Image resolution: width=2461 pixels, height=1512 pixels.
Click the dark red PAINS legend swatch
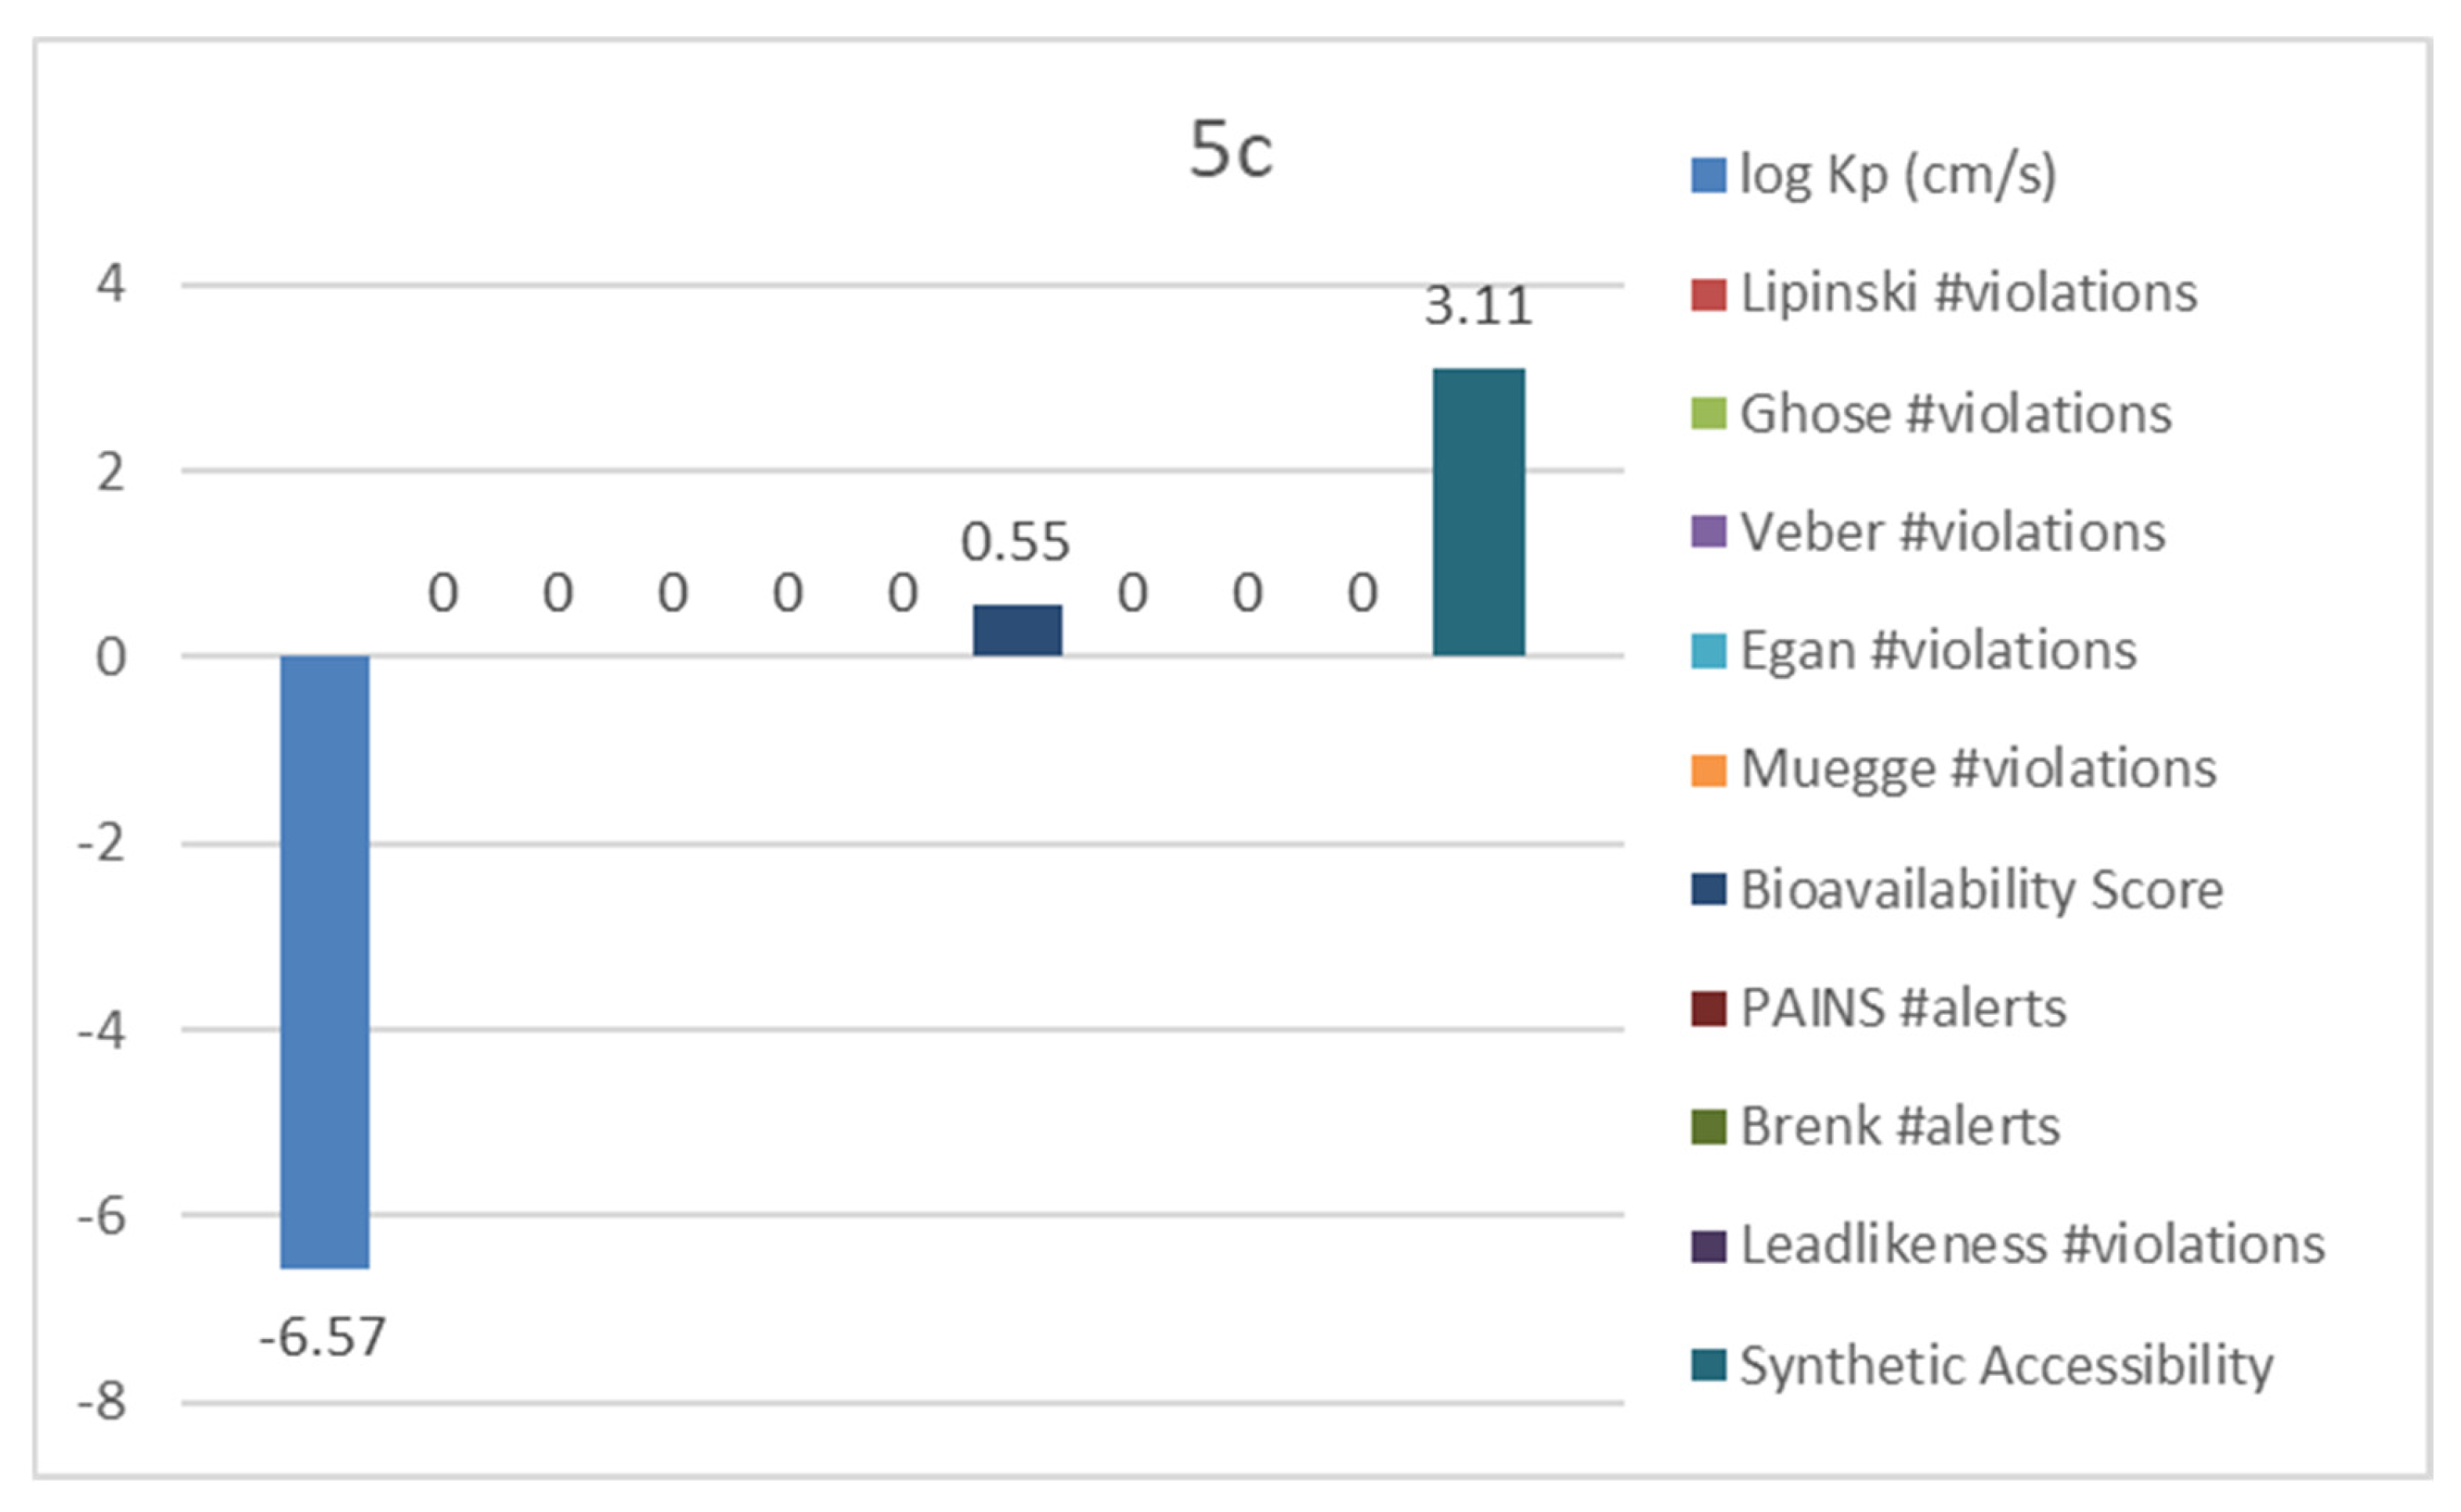(x=1708, y=1008)
